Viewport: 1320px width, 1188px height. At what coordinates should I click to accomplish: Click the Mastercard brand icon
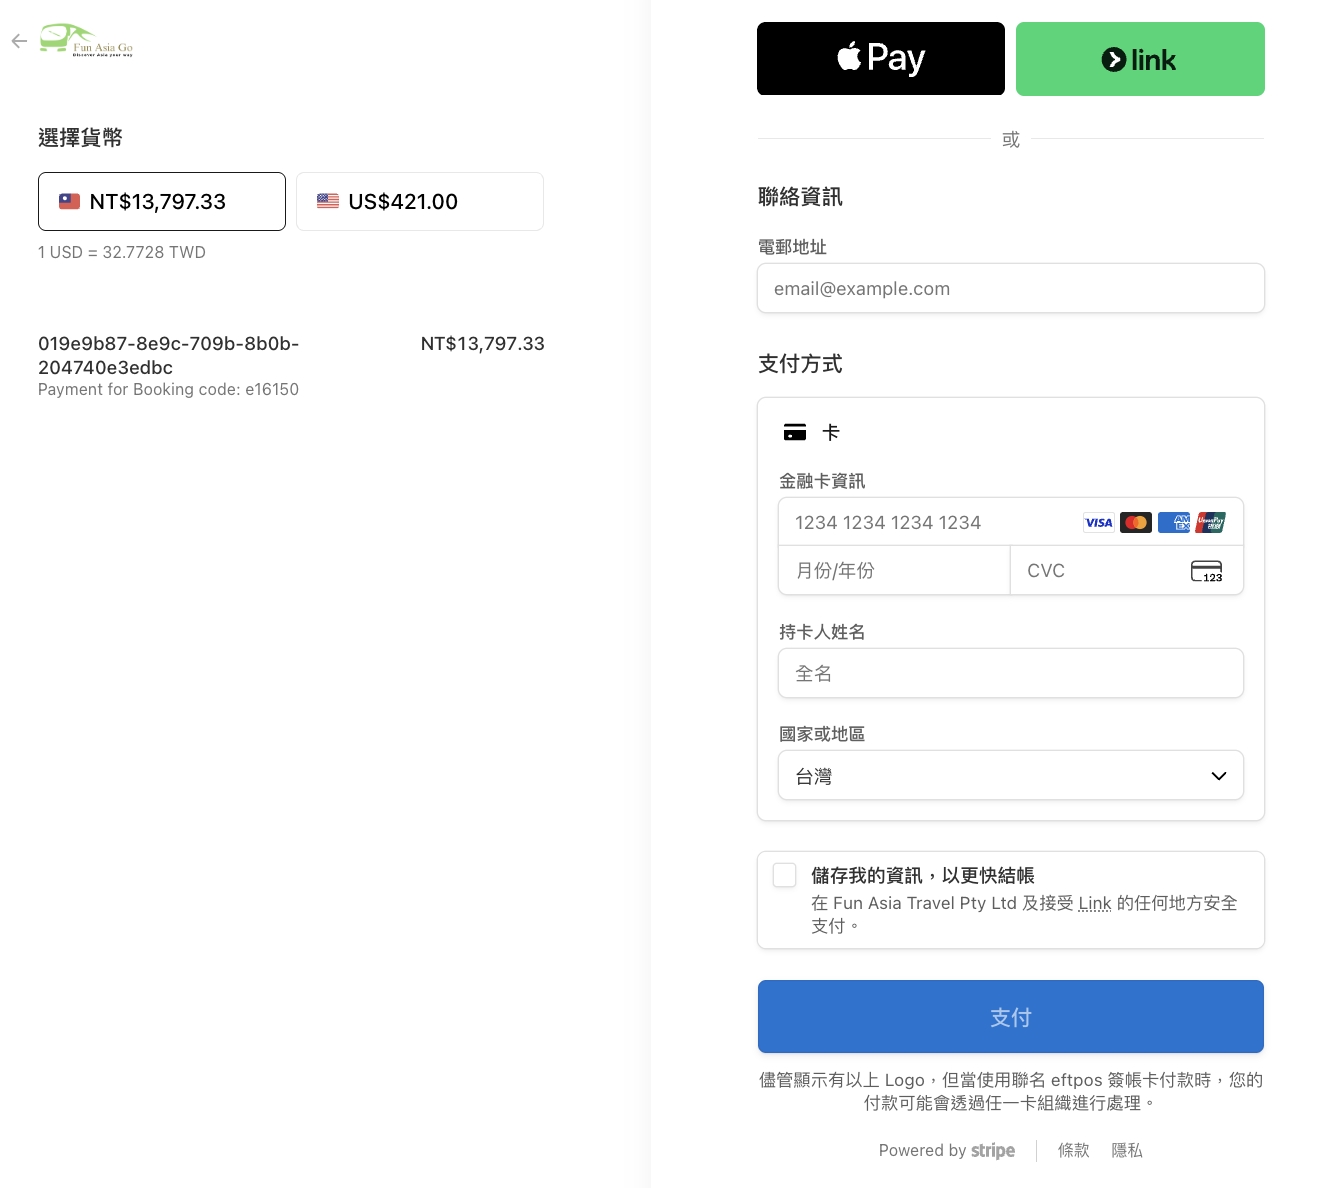(1136, 522)
